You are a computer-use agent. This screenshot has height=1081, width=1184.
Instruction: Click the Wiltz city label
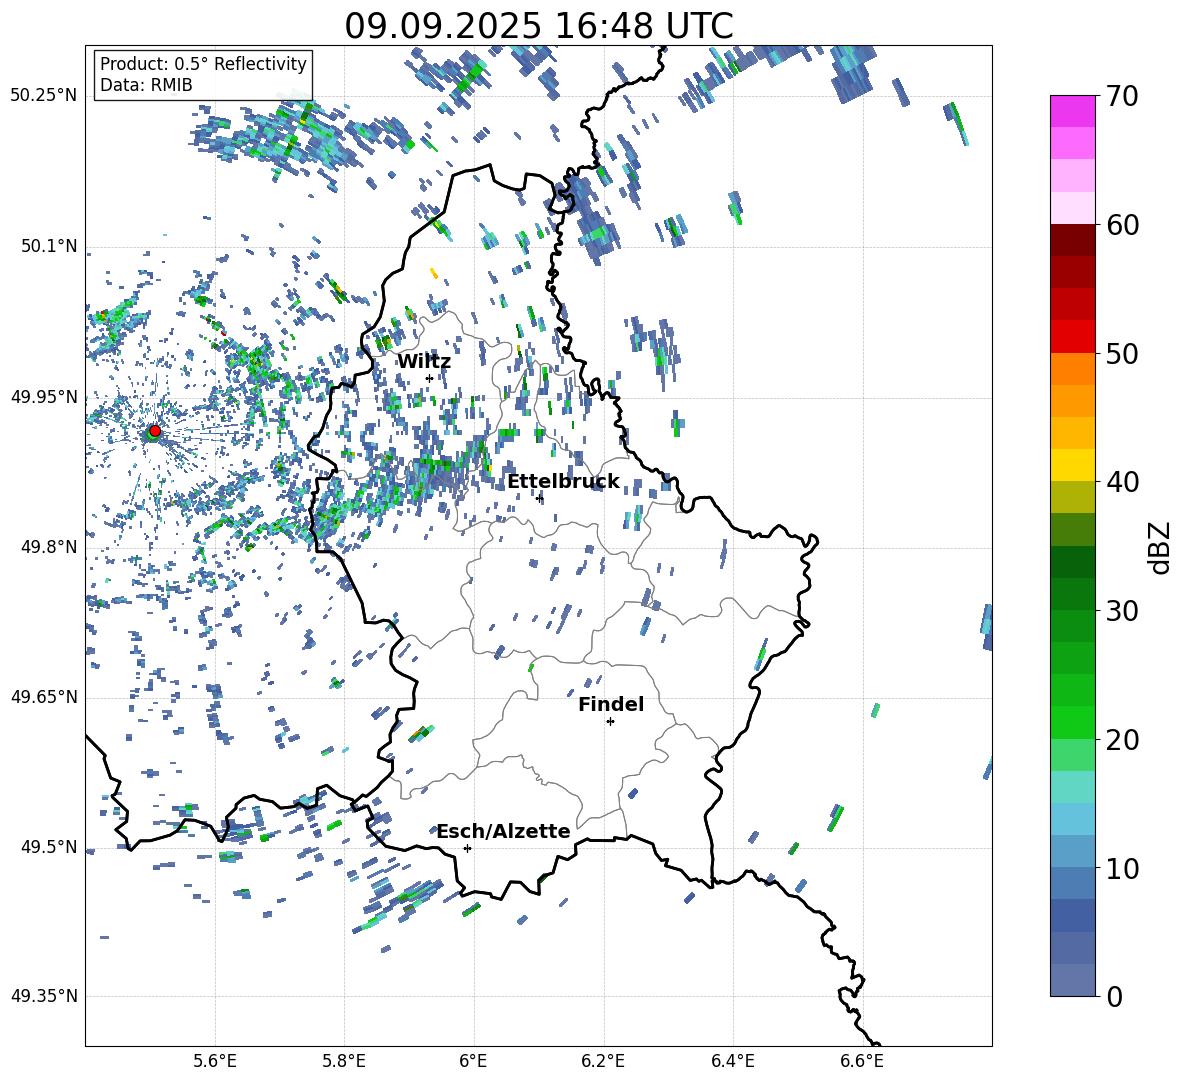424,361
